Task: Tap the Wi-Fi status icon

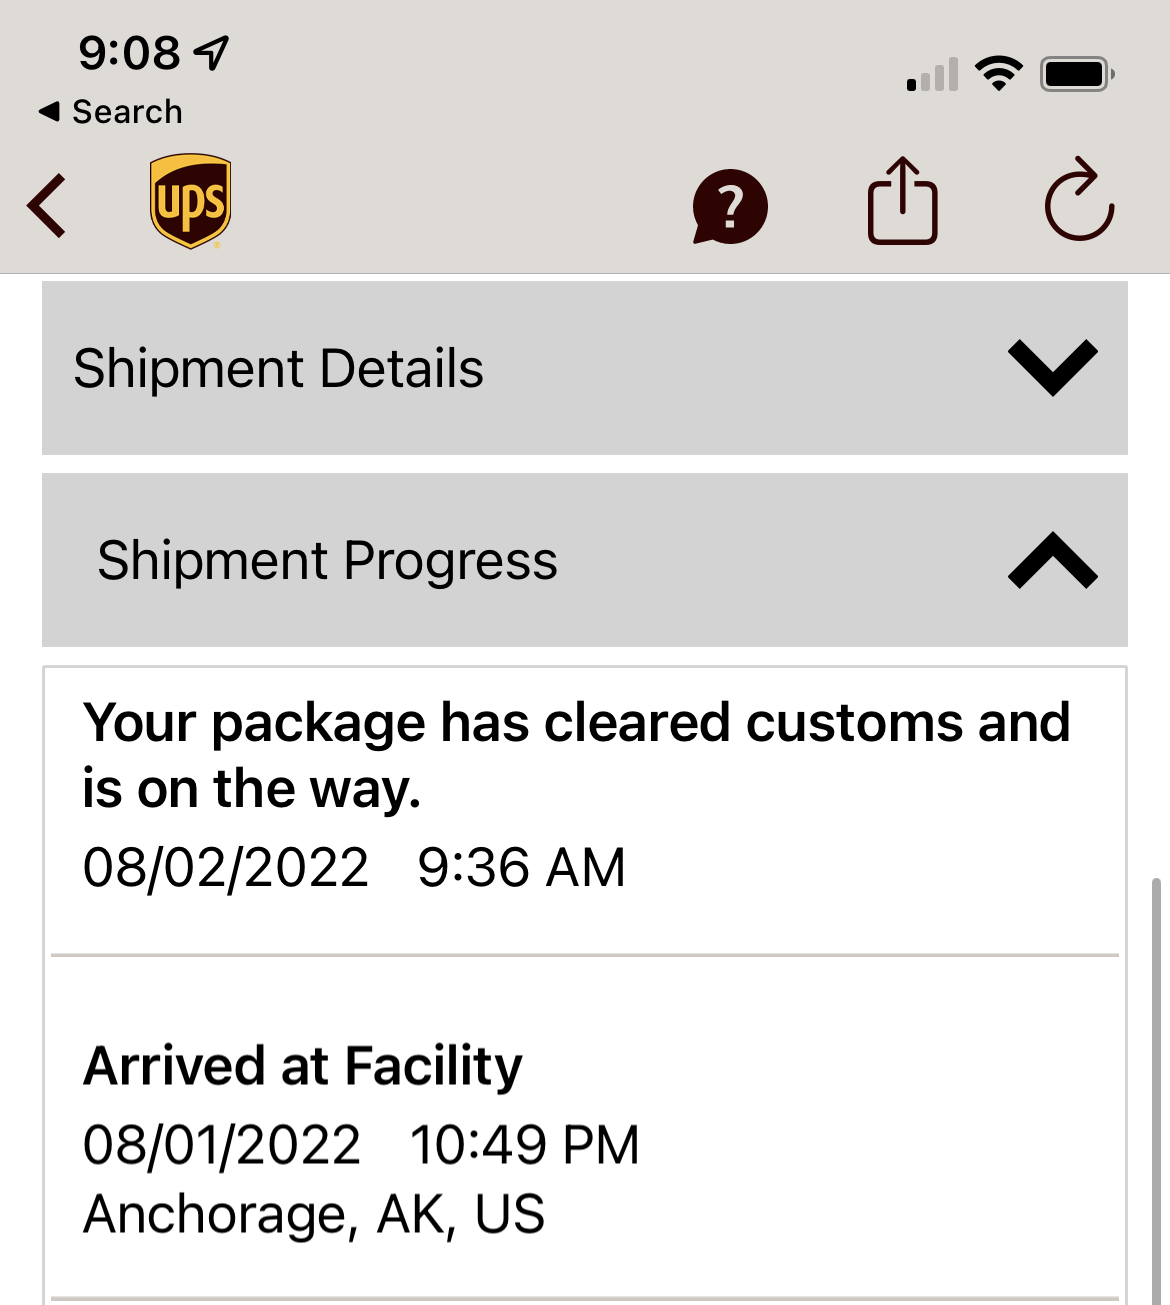Action: (x=998, y=74)
